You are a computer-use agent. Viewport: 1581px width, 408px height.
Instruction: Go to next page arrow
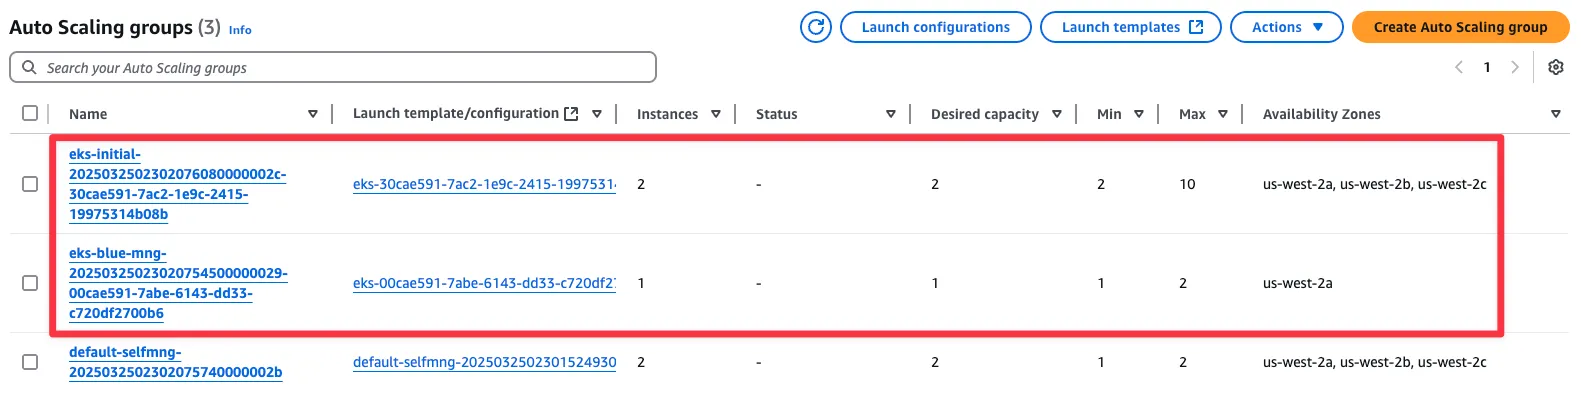[x=1515, y=67]
